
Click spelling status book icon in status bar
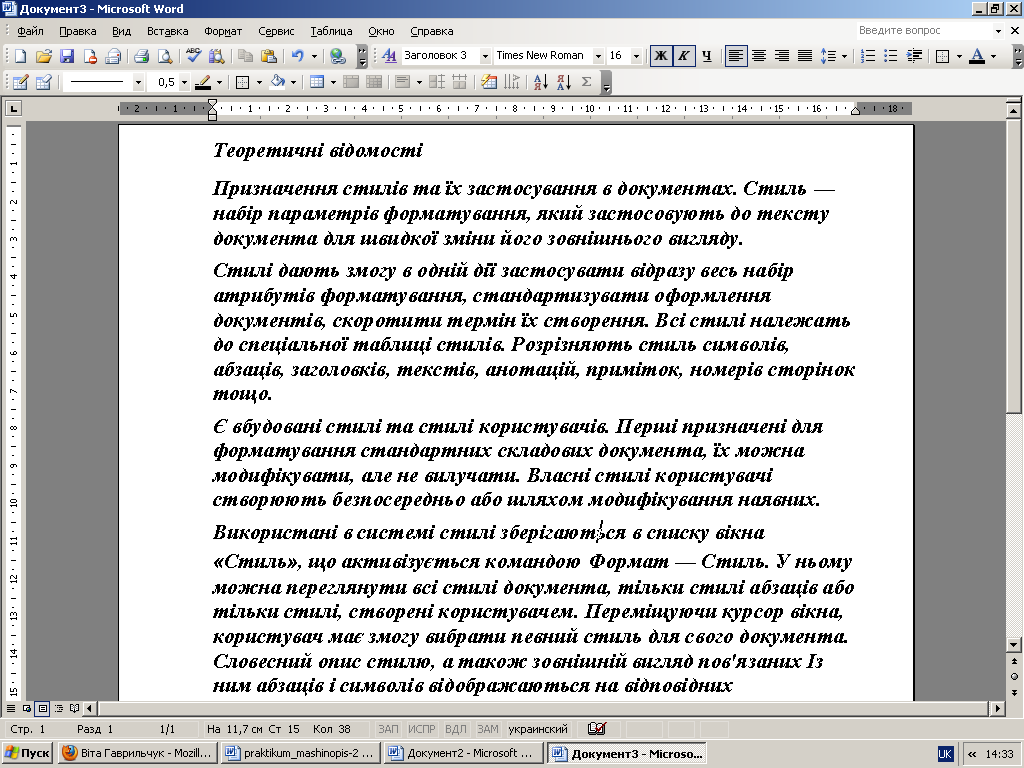point(596,729)
